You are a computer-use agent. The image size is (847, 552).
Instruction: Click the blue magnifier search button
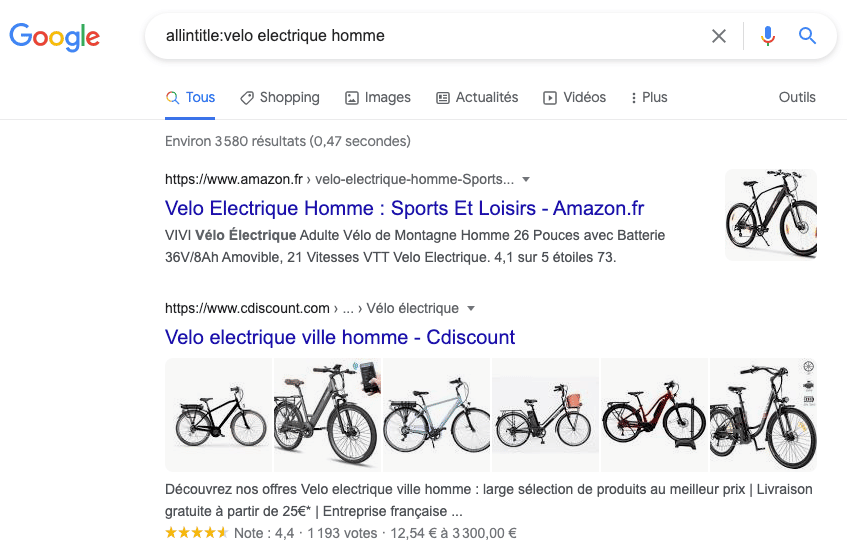click(x=808, y=36)
